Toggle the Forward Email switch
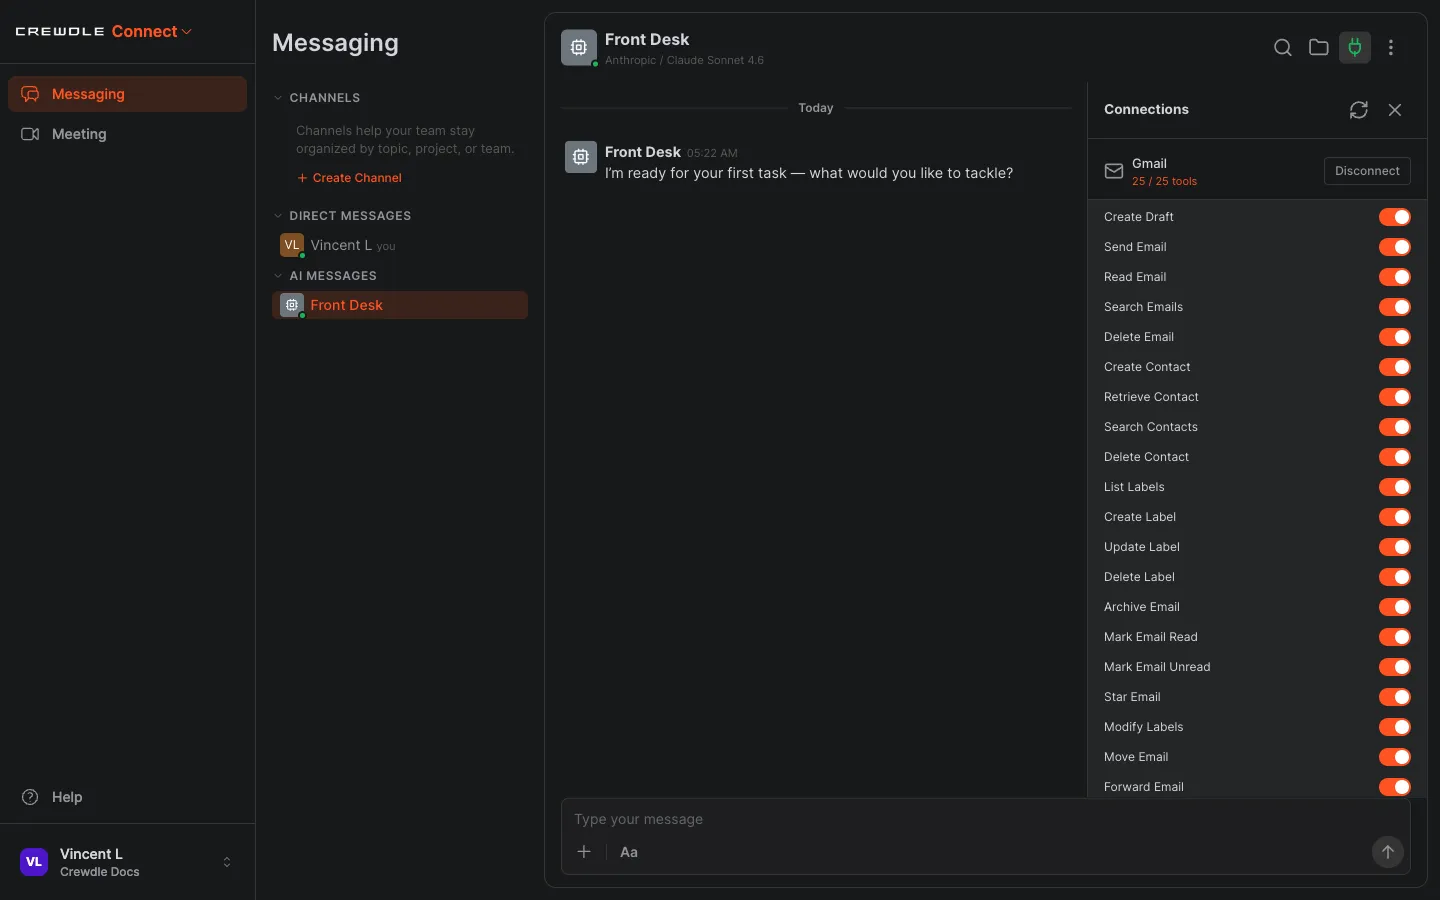The height and width of the screenshot is (900, 1440). click(1394, 787)
